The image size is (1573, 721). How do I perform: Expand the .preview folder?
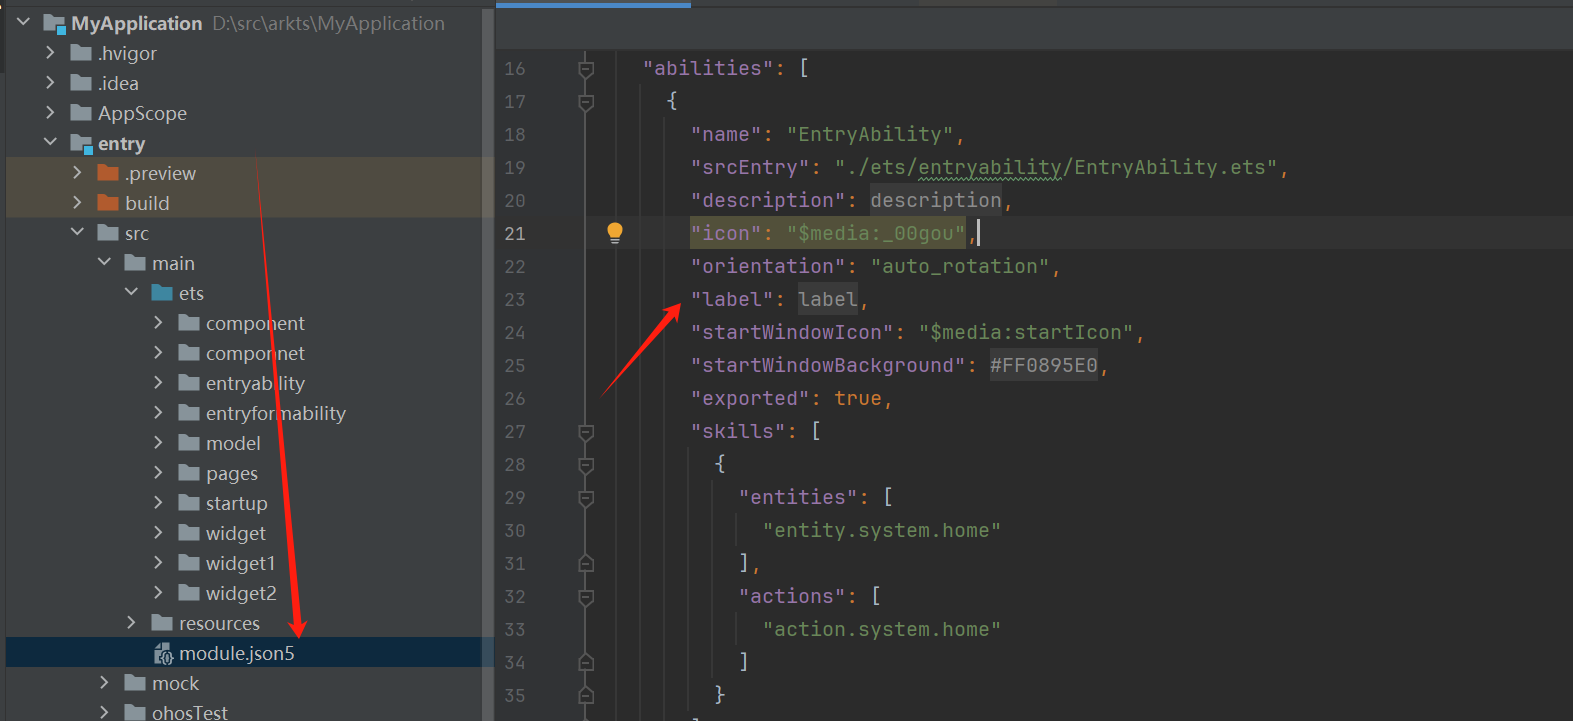coord(77,172)
